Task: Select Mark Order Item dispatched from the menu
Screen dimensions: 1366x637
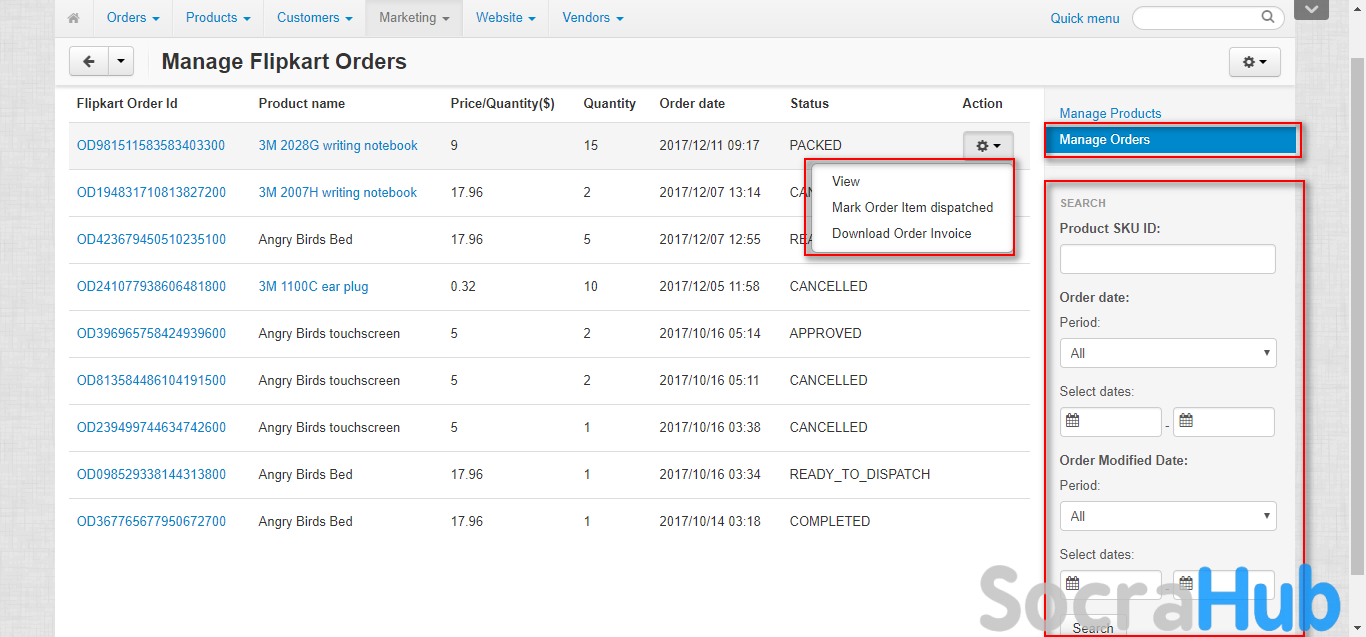Action: tap(912, 208)
